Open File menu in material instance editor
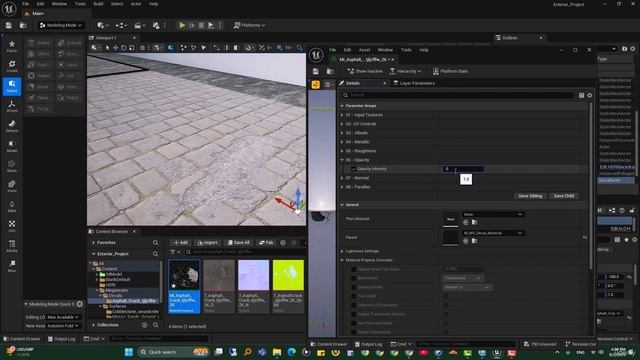 332,50
